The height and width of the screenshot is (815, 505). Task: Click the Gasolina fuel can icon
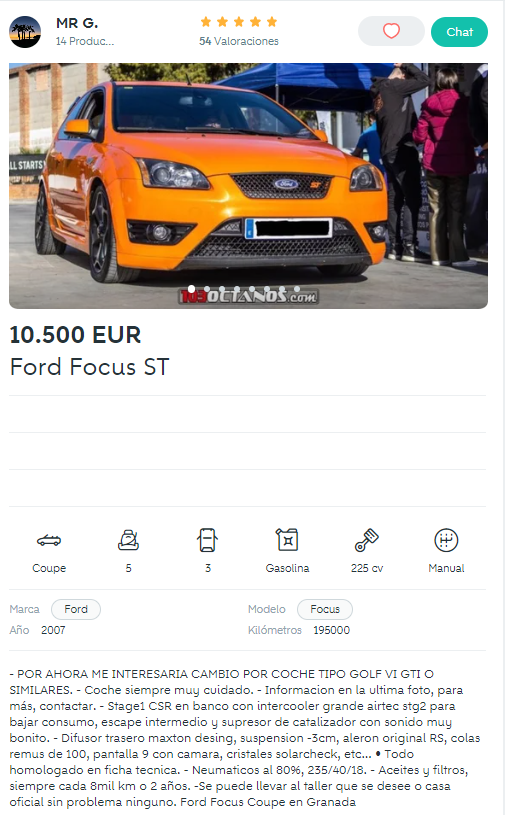(x=287, y=540)
